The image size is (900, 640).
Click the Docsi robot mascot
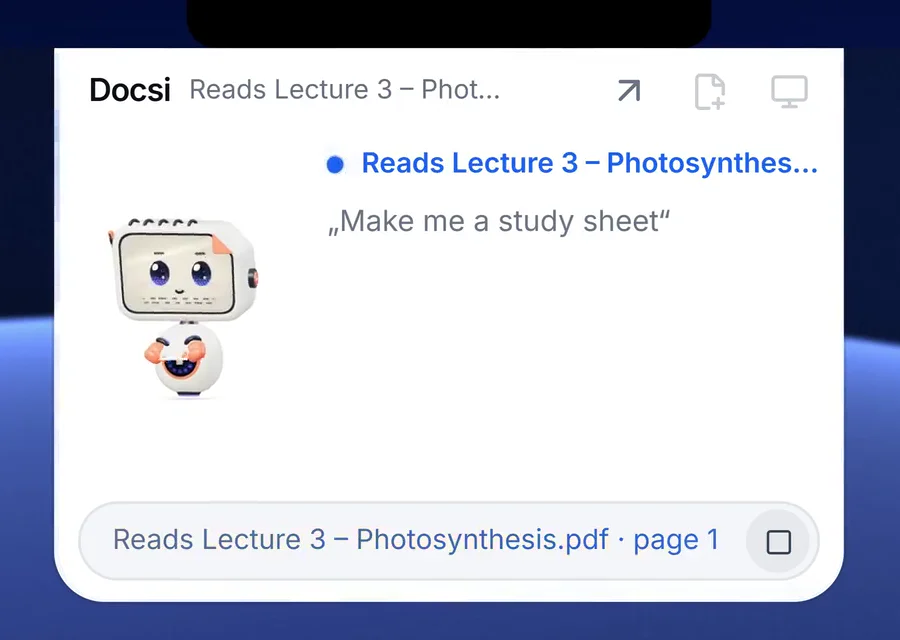coord(183,307)
